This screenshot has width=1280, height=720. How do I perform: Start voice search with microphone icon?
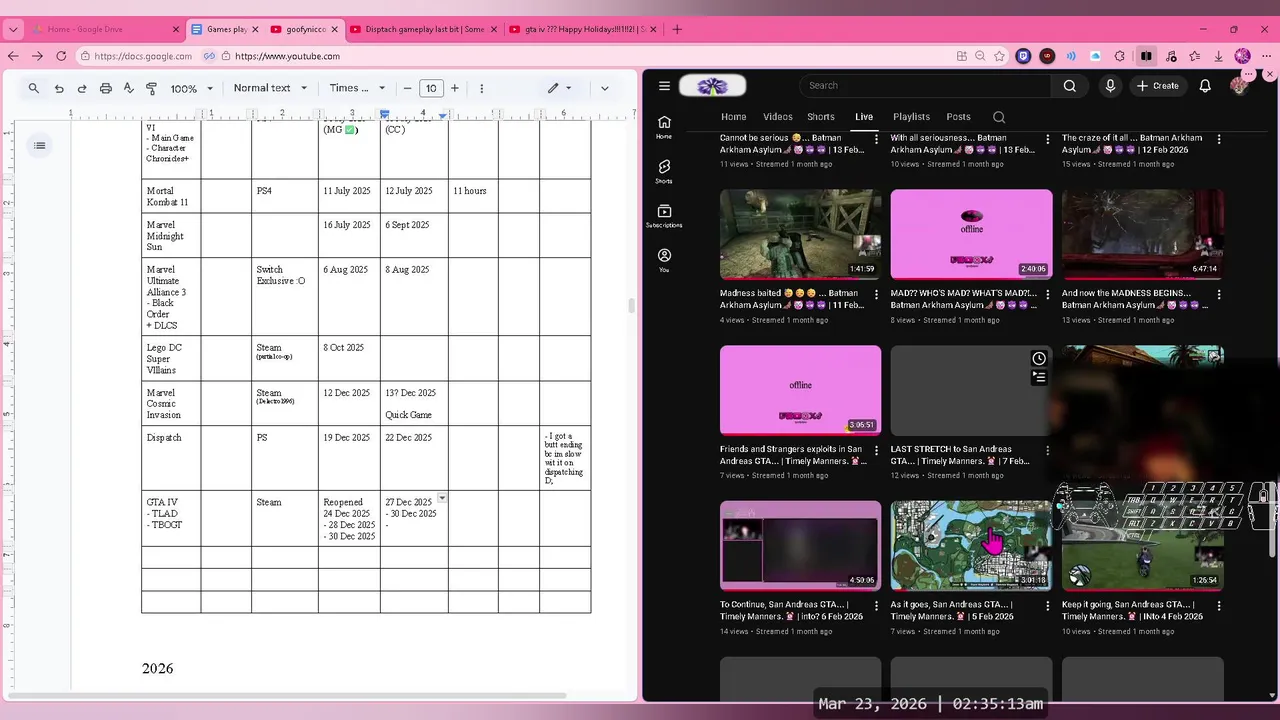1110,86
